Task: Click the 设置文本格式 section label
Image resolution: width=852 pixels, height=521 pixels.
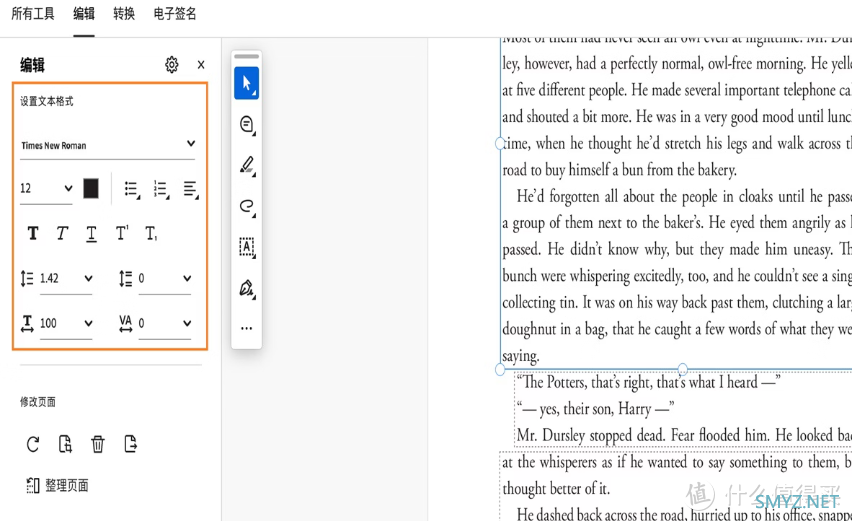Action: coord(47,101)
